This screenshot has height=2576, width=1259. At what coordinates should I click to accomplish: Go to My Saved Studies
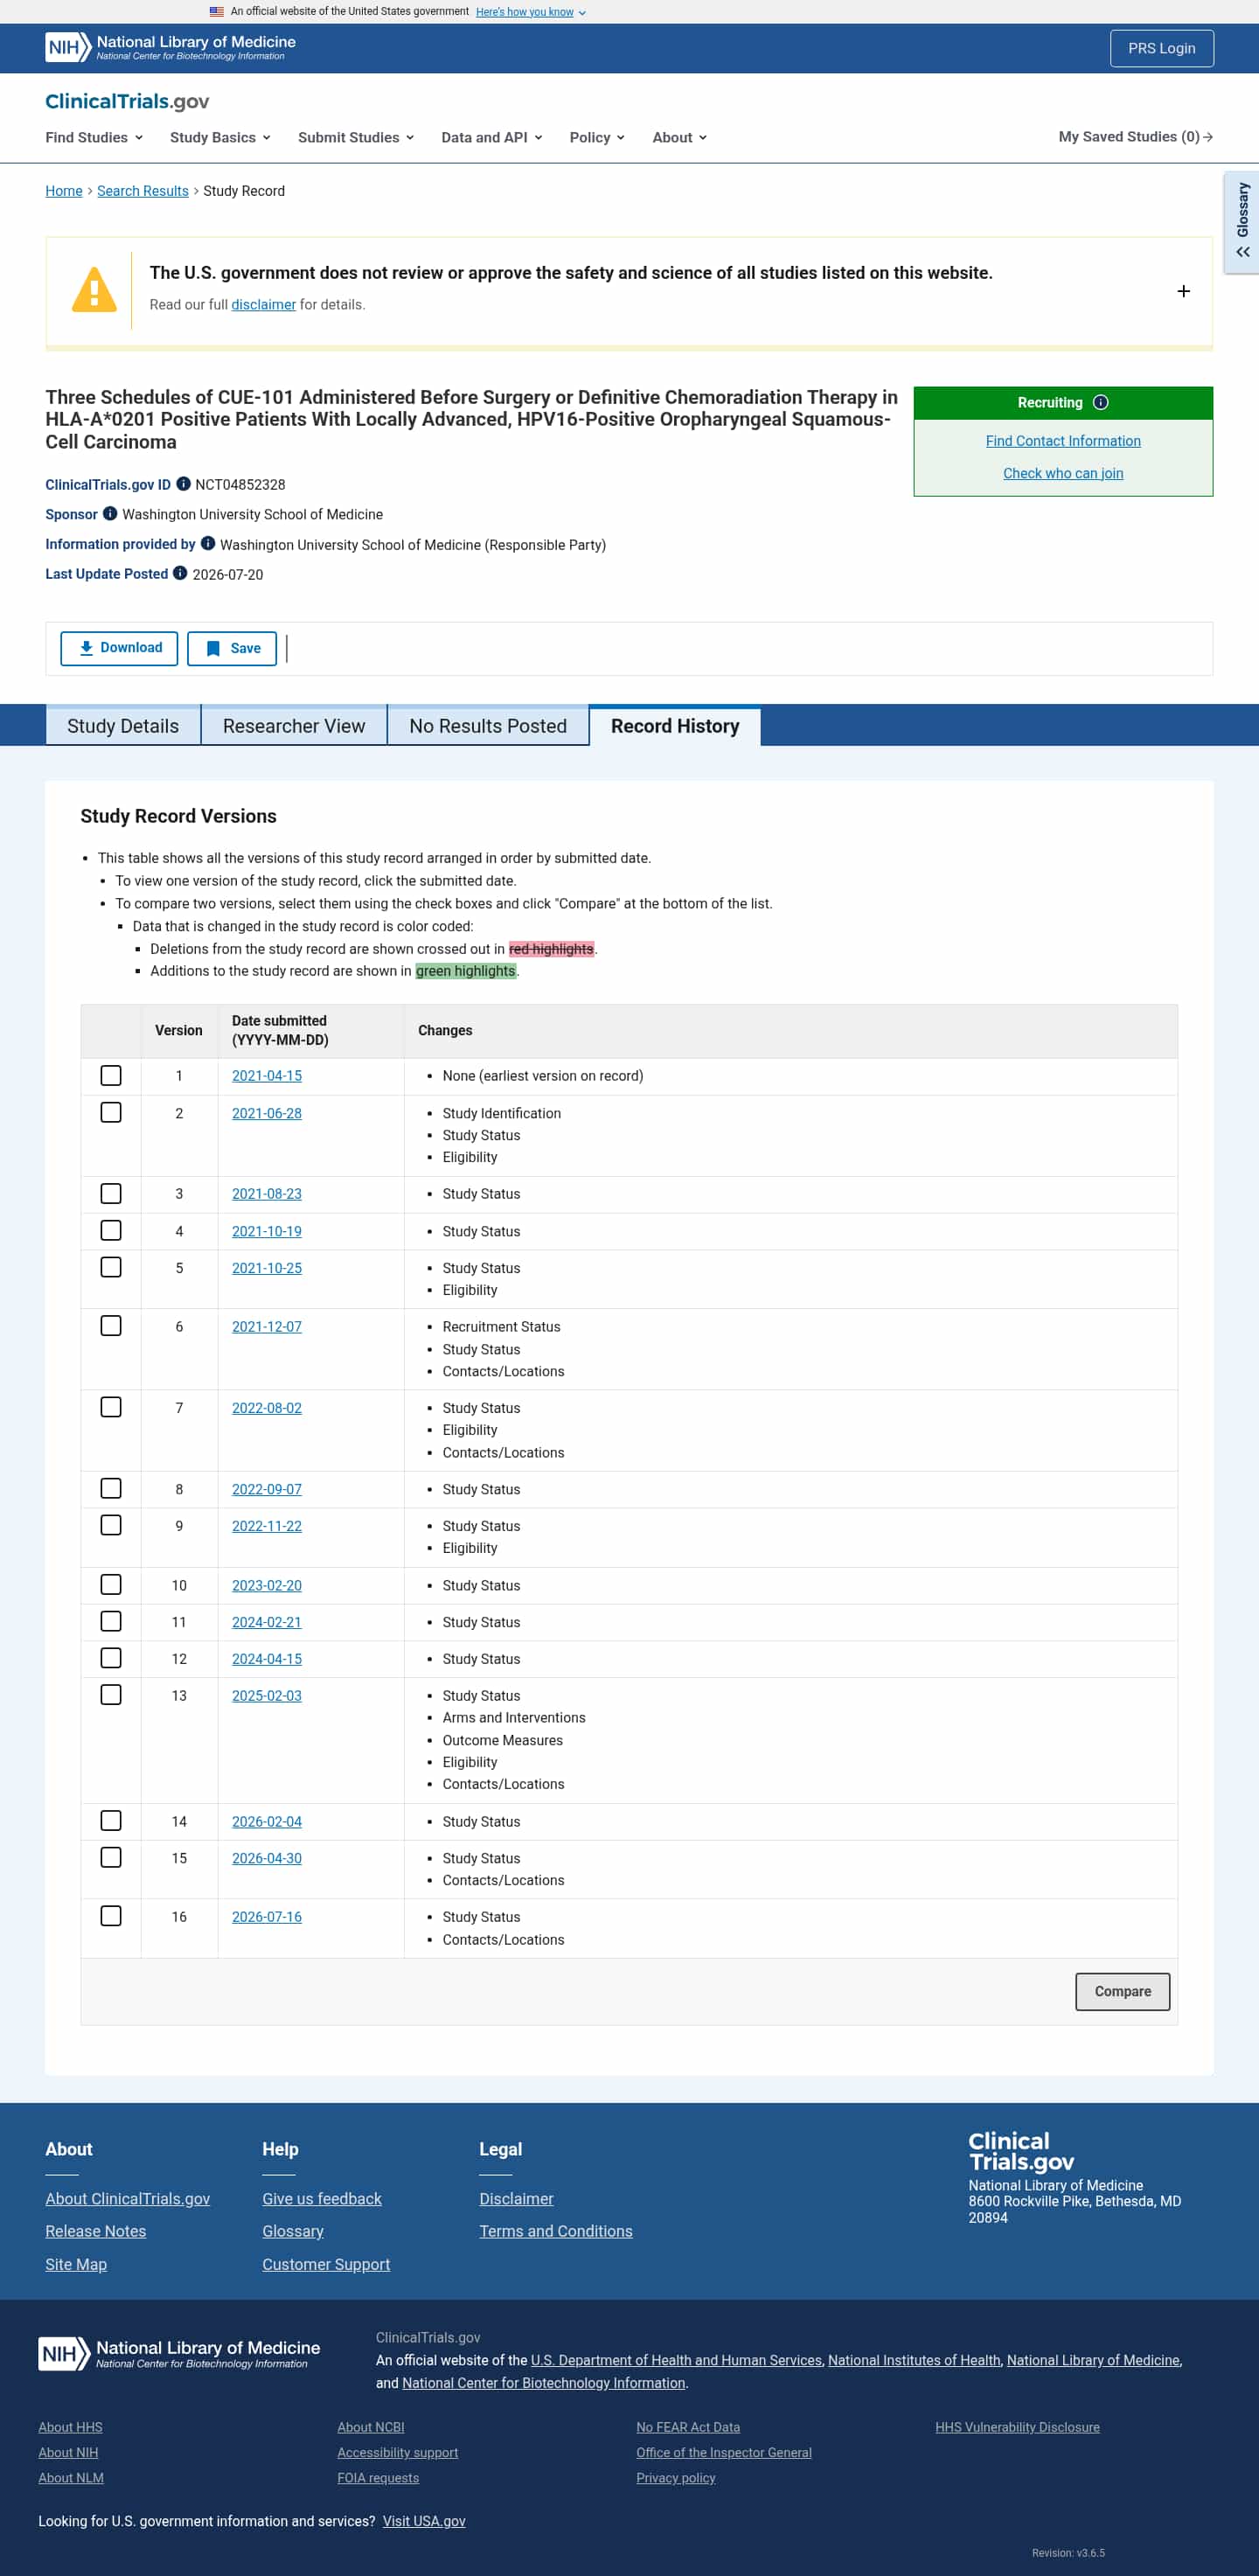point(1135,137)
